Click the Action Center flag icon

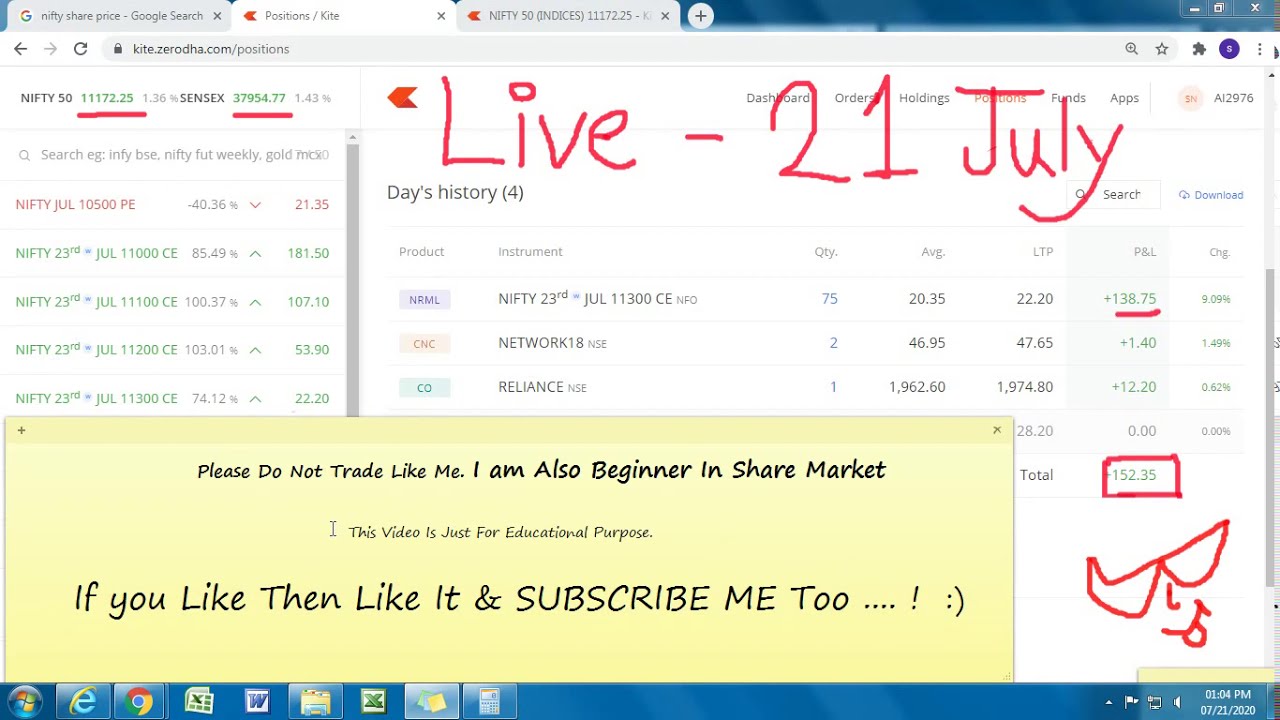point(1131,702)
